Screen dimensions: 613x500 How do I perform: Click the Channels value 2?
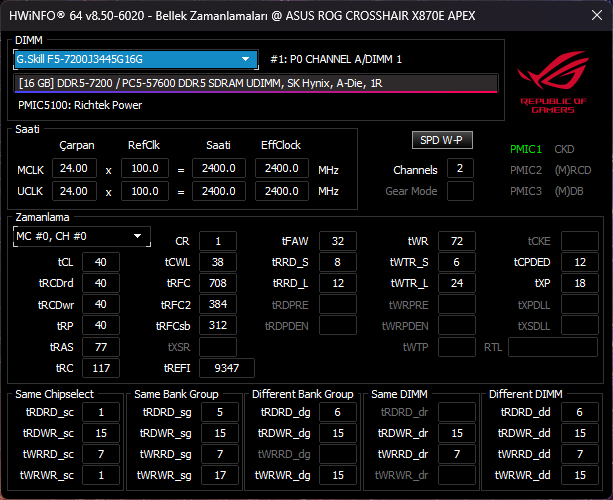click(460, 168)
